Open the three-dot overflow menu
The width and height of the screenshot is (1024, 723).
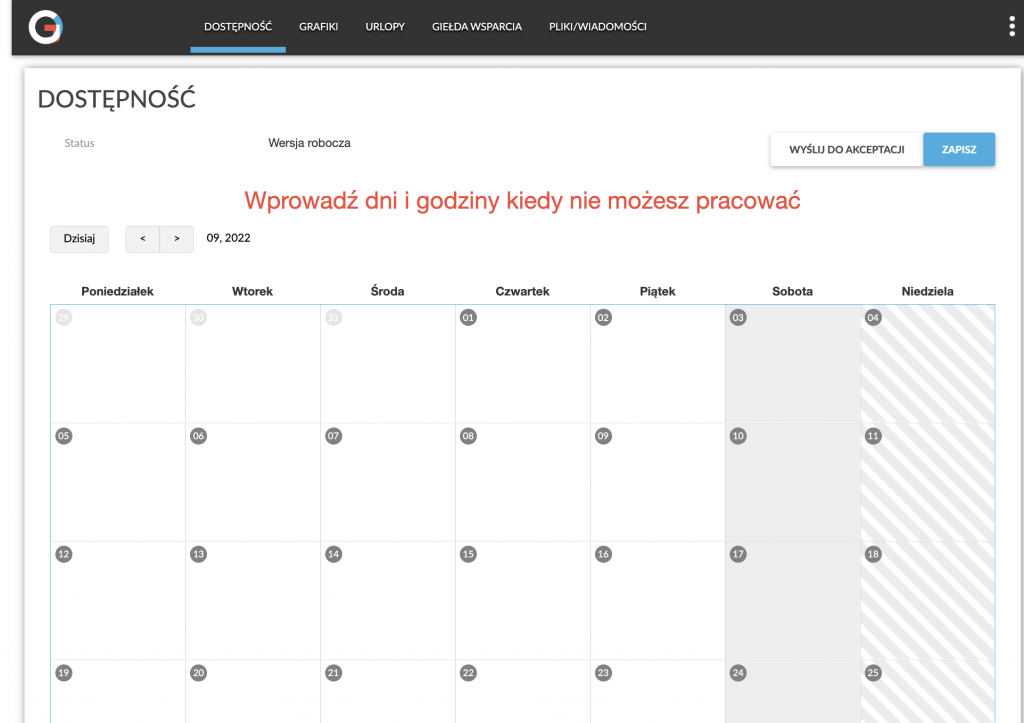click(1012, 26)
